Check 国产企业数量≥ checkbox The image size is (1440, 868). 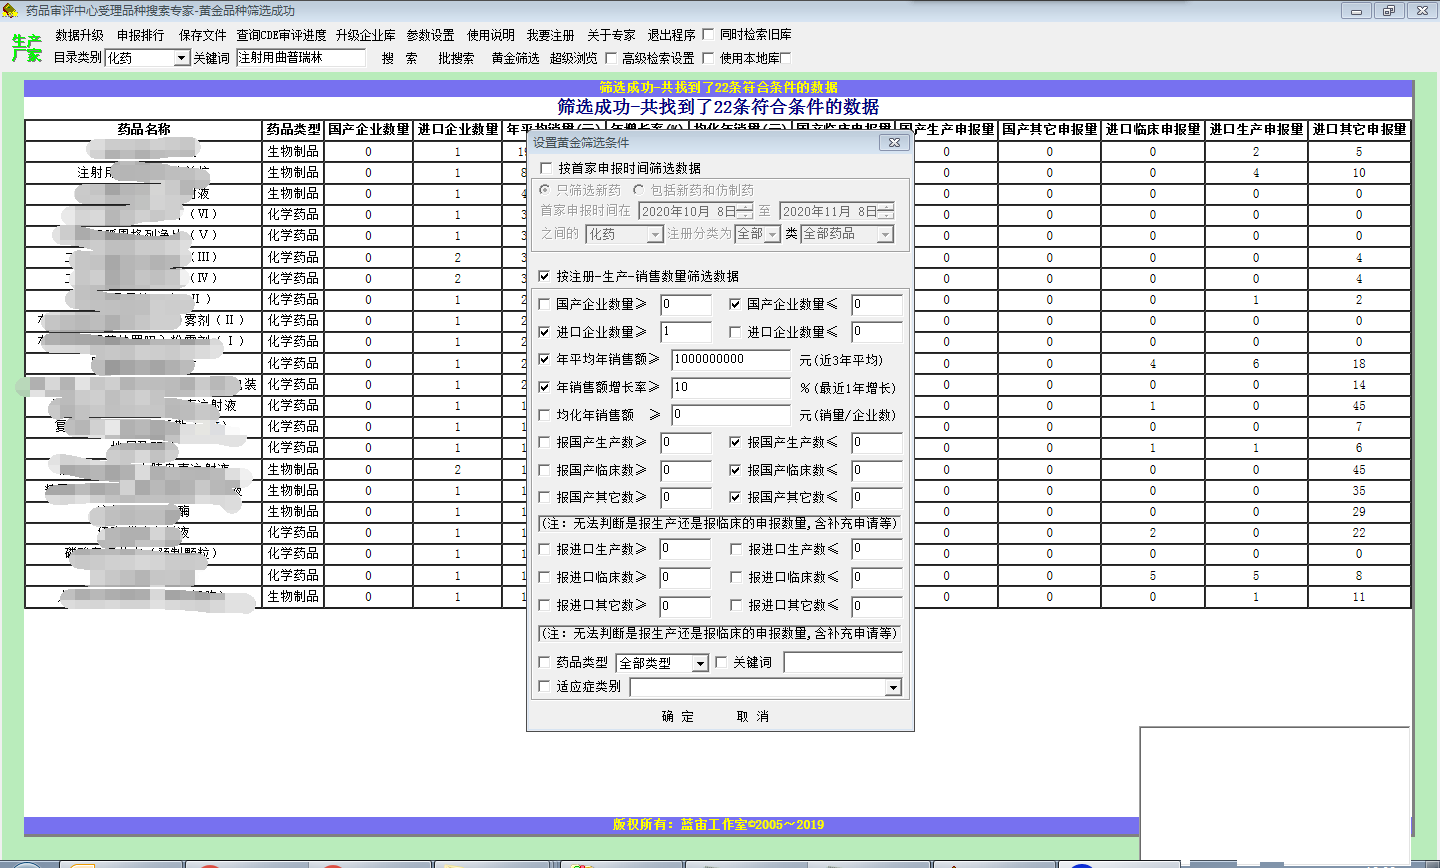pyautogui.click(x=545, y=304)
